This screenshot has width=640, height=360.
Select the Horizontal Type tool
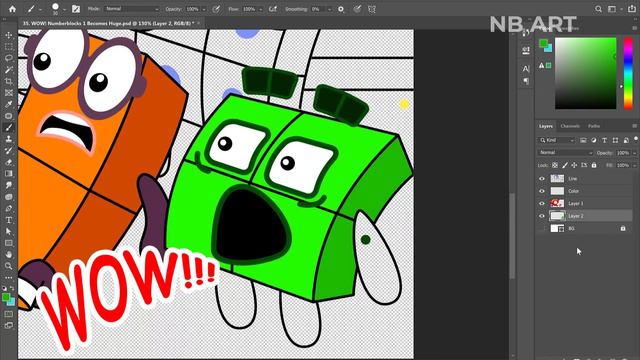pyautogui.click(x=9, y=220)
